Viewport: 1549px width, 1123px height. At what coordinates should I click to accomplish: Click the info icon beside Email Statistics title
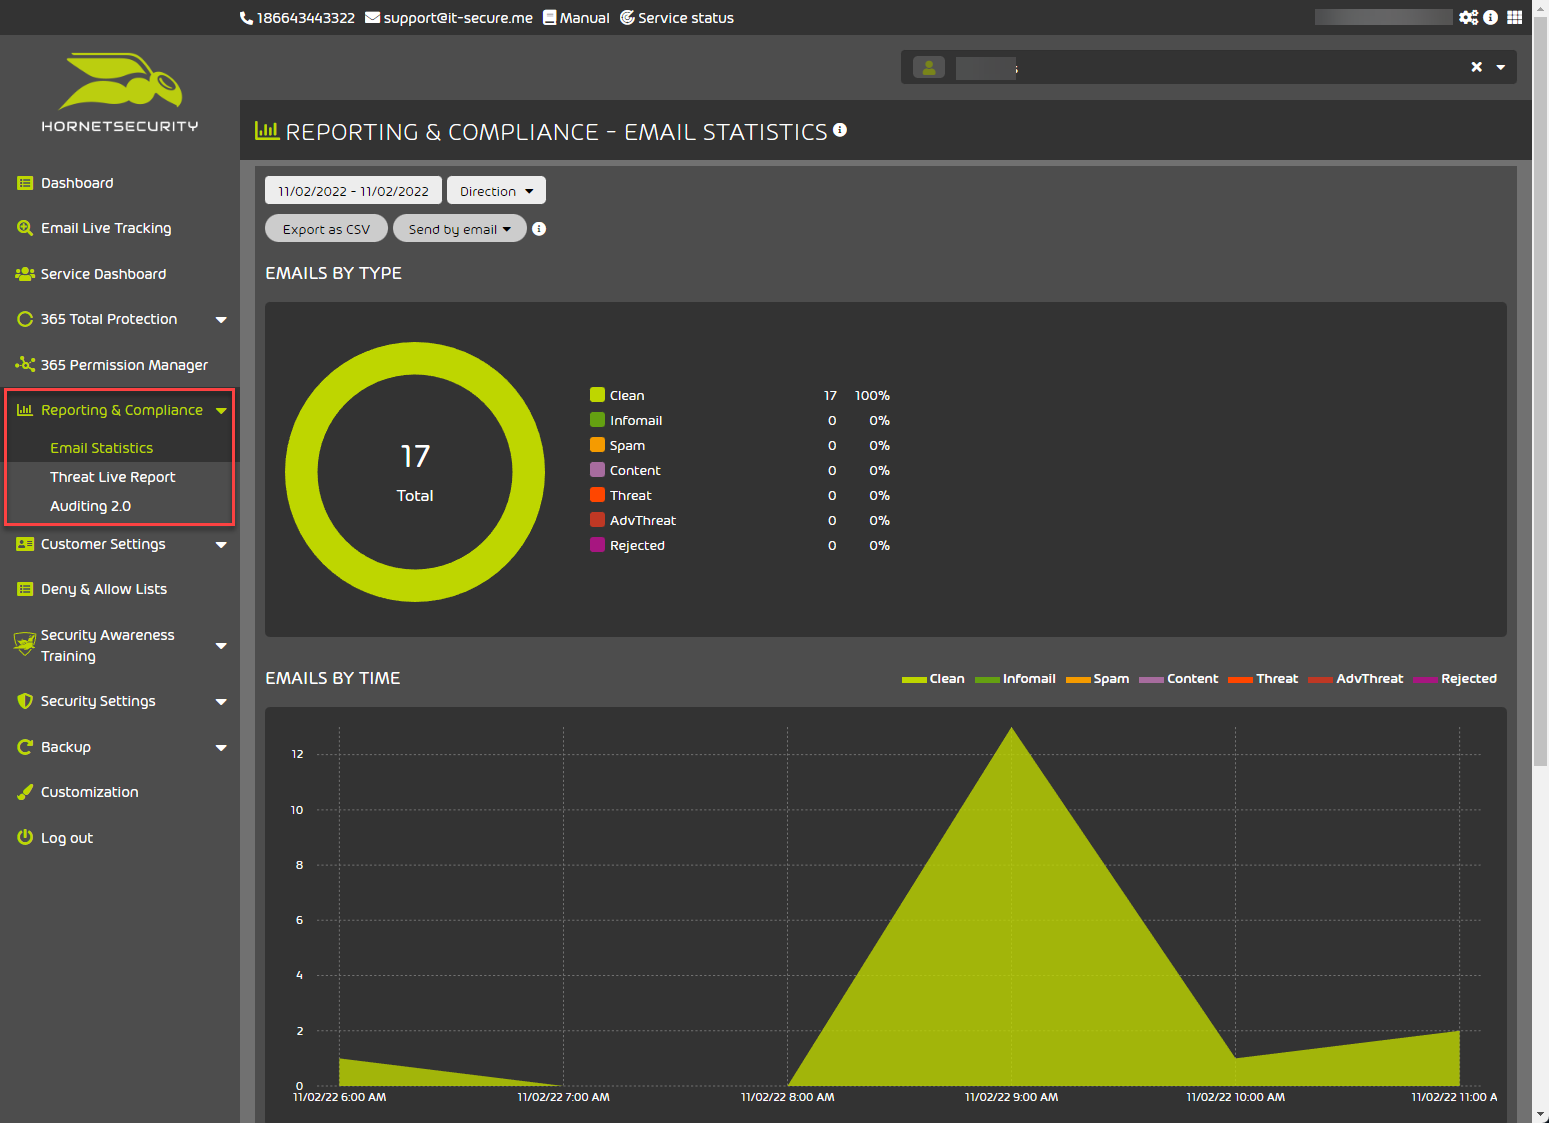click(840, 130)
